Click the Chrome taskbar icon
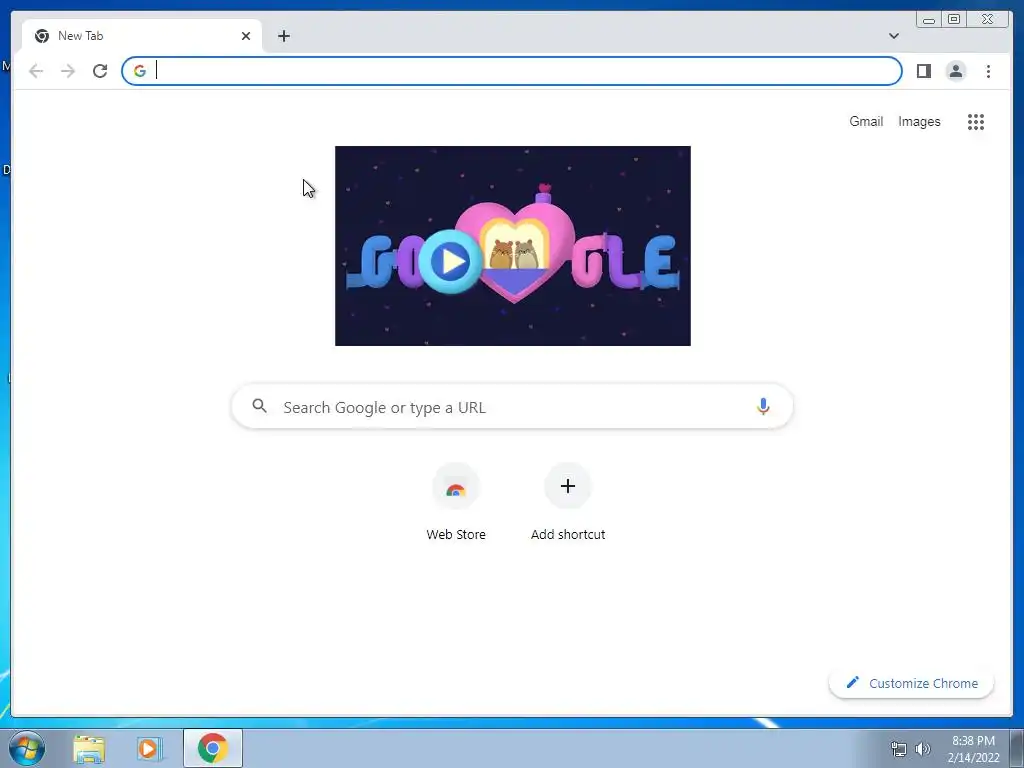Viewport: 1024px width, 768px height. (213, 748)
